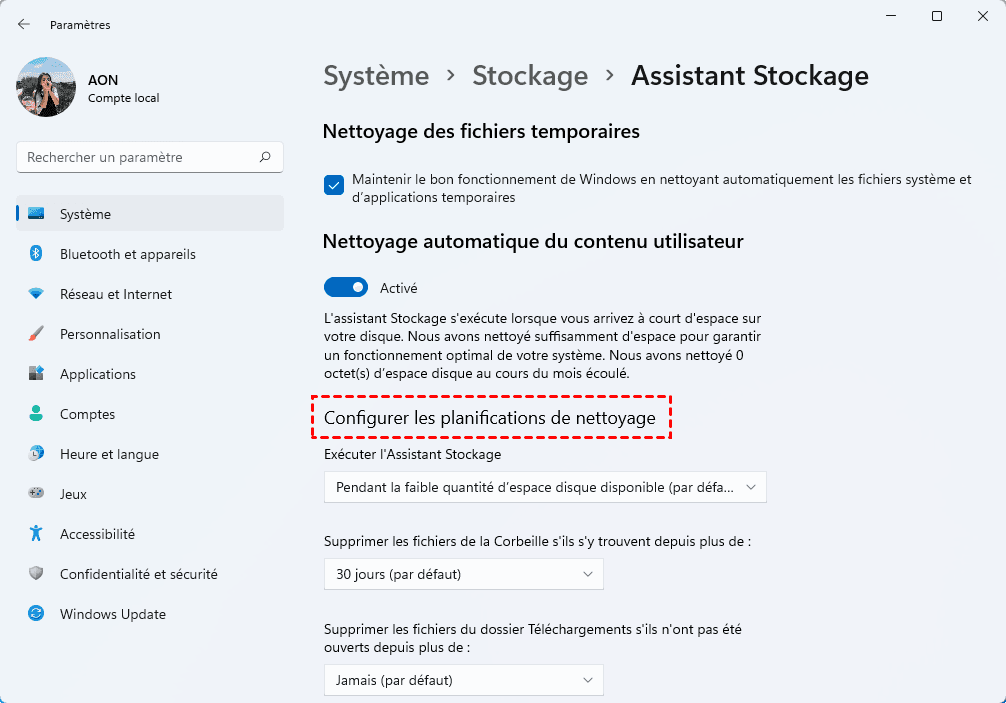1006x703 pixels.
Task: Go to Stockage in the breadcrumb
Action: 530,76
